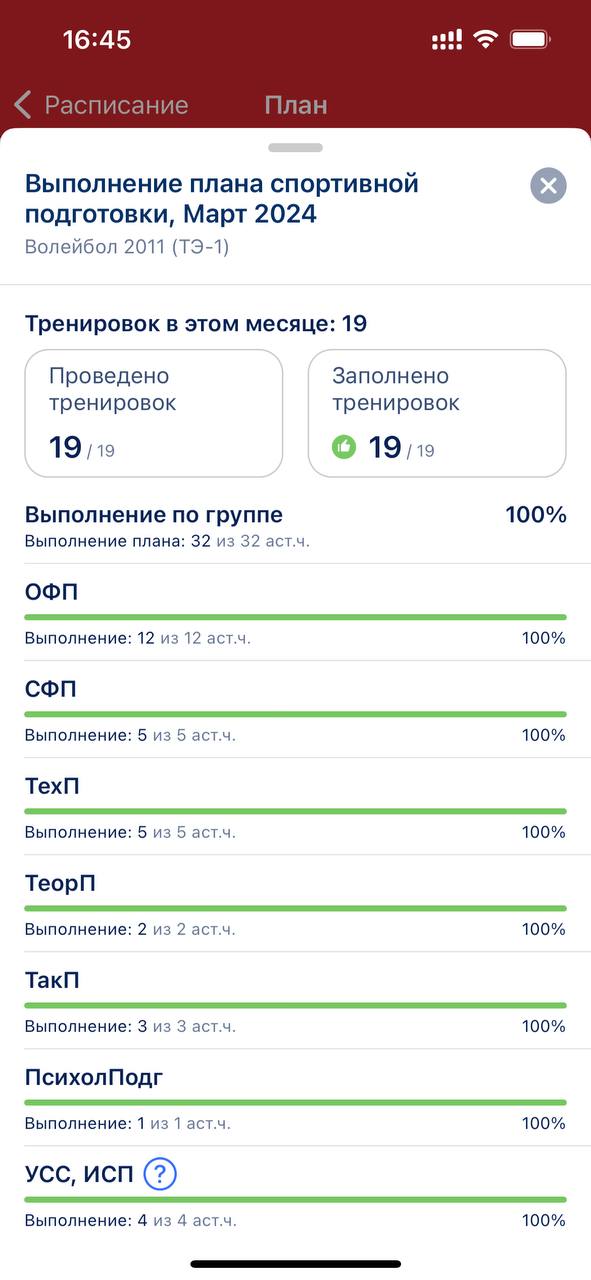This screenshot has width=591, height=1280.
Task: Tap the green thumbs-up icon
Action: [344, 447]
